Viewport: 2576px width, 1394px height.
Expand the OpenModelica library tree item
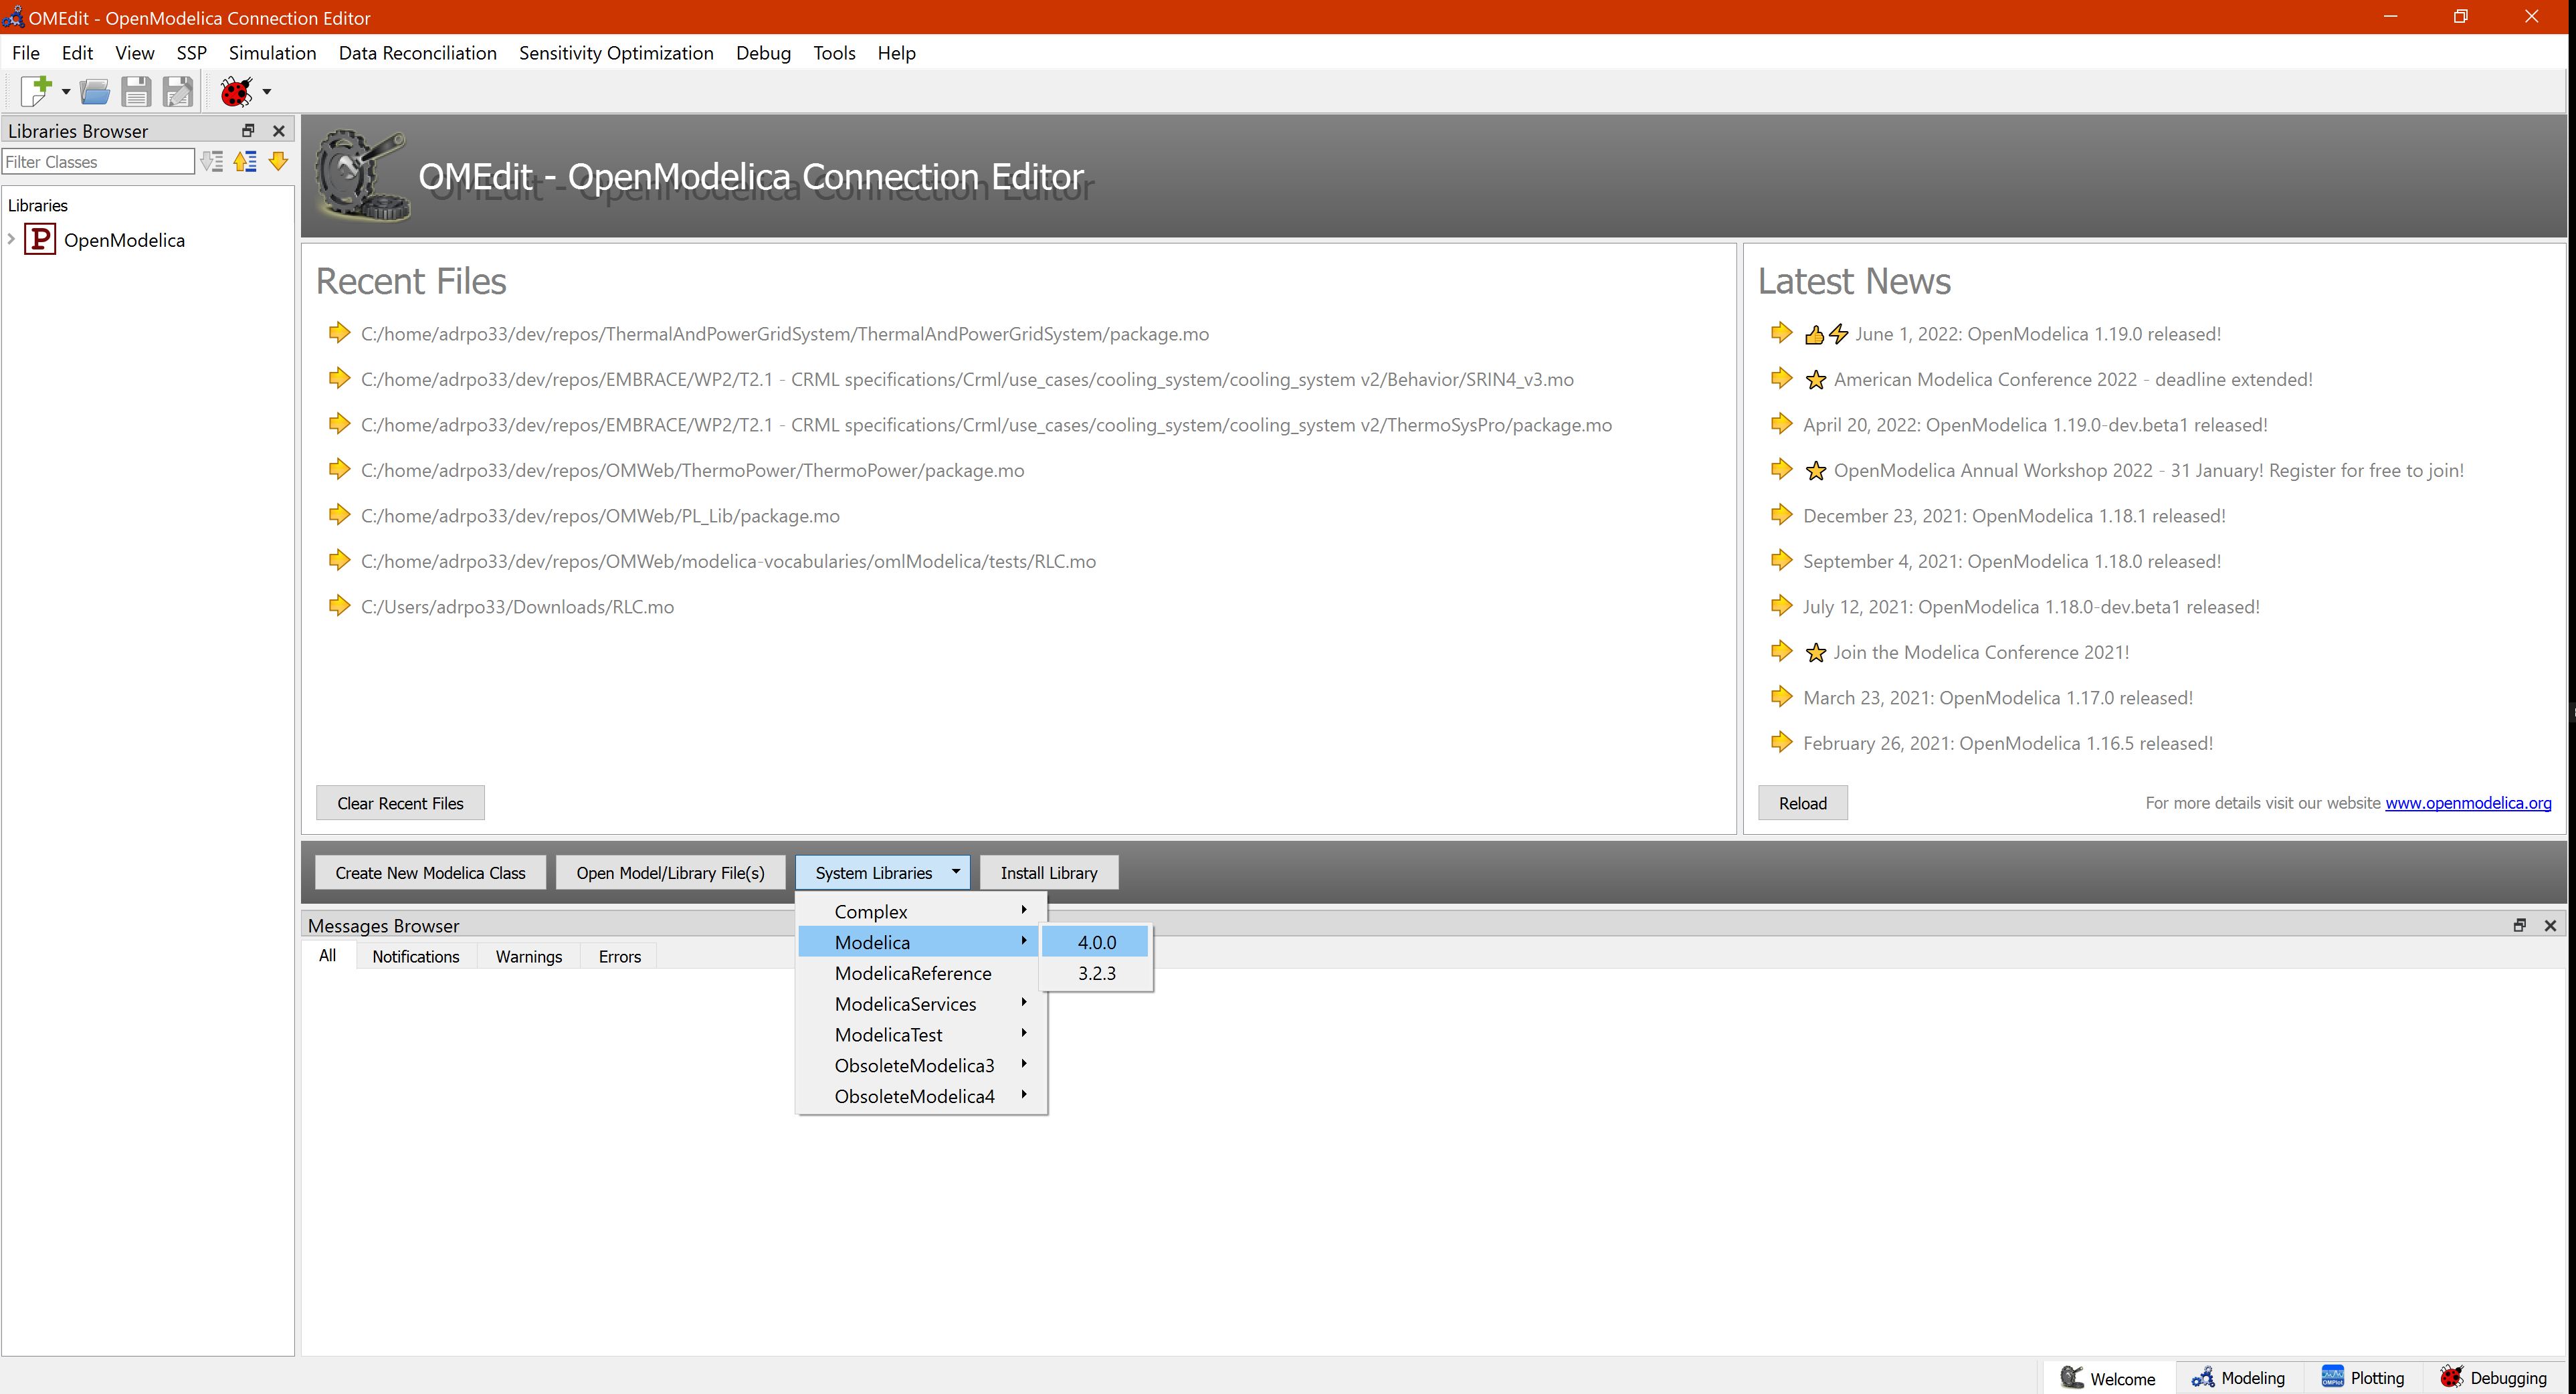pyautogui.click(x=11, y=239)
